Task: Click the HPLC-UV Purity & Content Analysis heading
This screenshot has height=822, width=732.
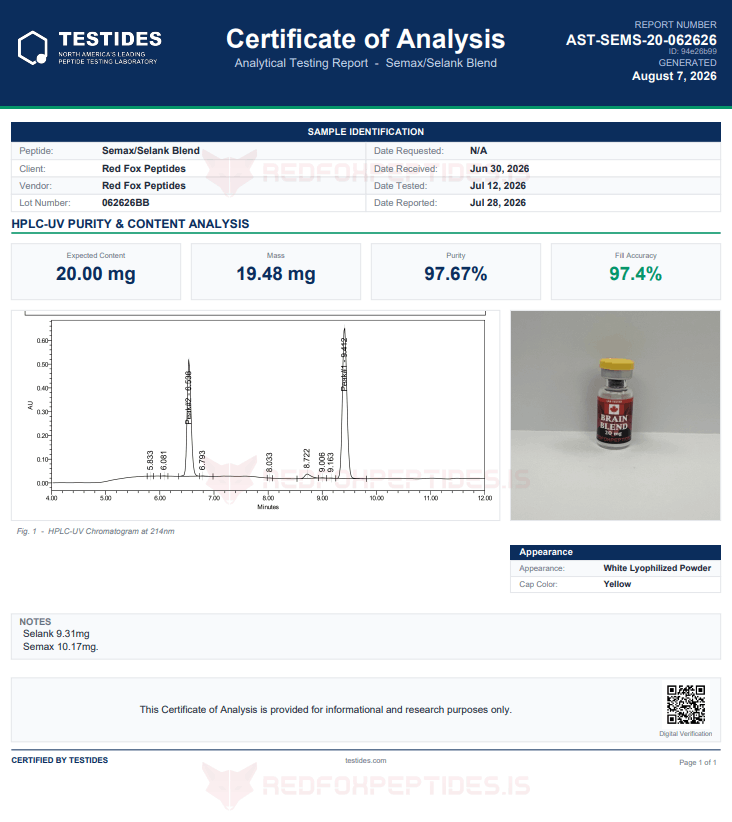Action: pyautogui.click(x=130, y=224)
